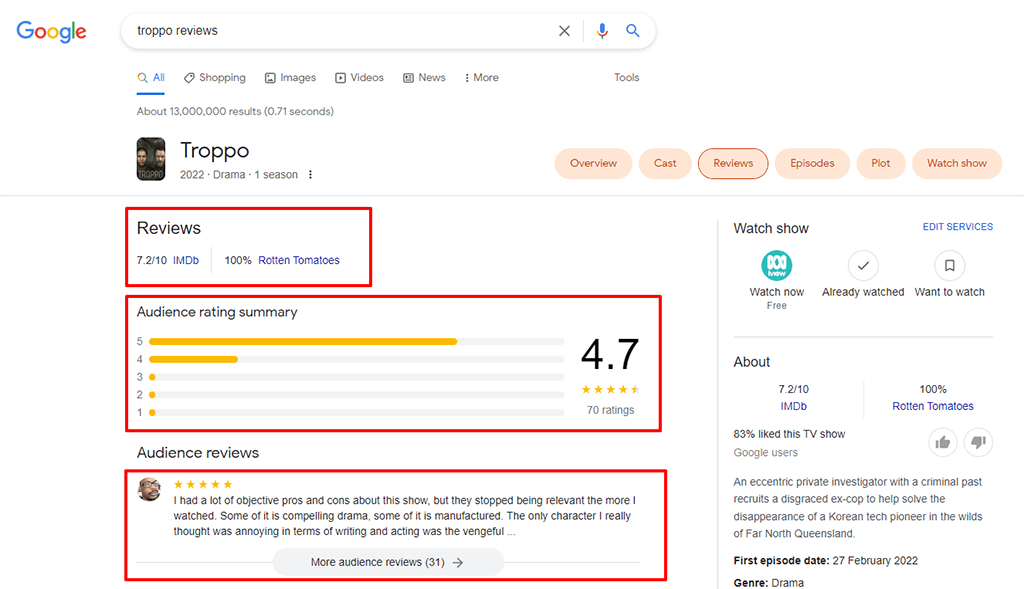Click the thumbs up like icon
Screen dimensions: 1024x589
[942, 443]
